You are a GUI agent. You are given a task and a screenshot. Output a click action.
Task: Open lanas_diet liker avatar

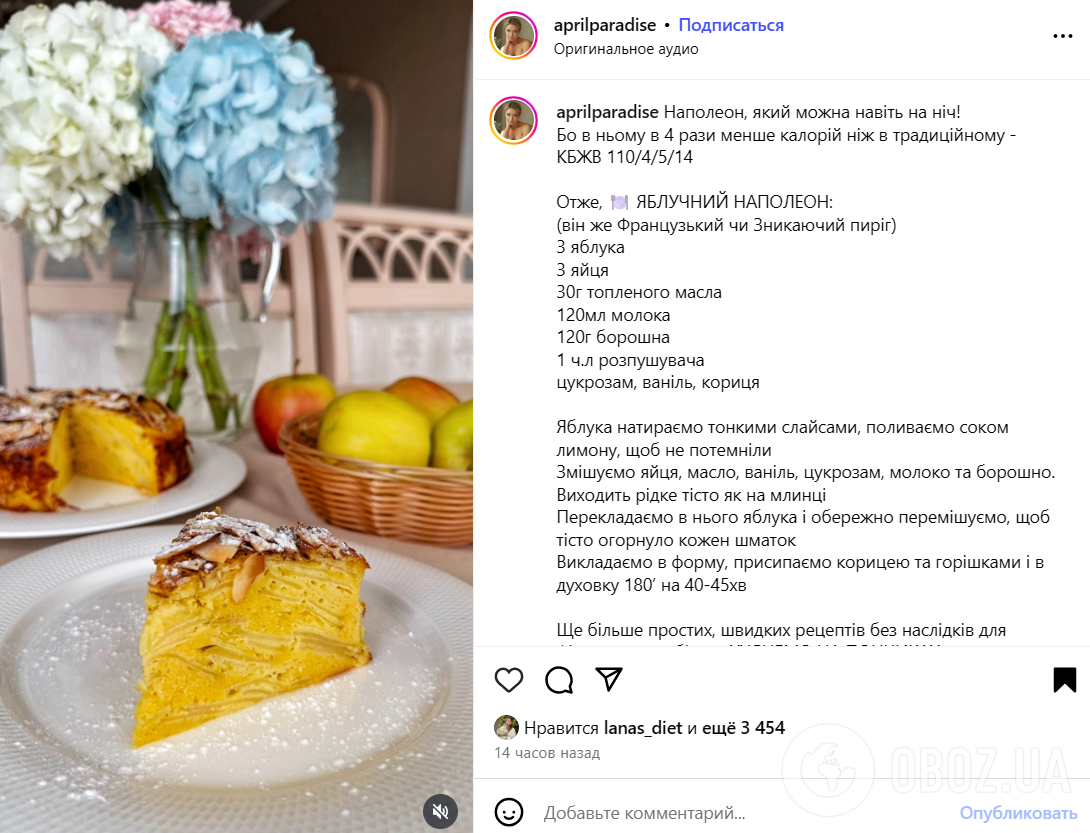click(506, 727)
